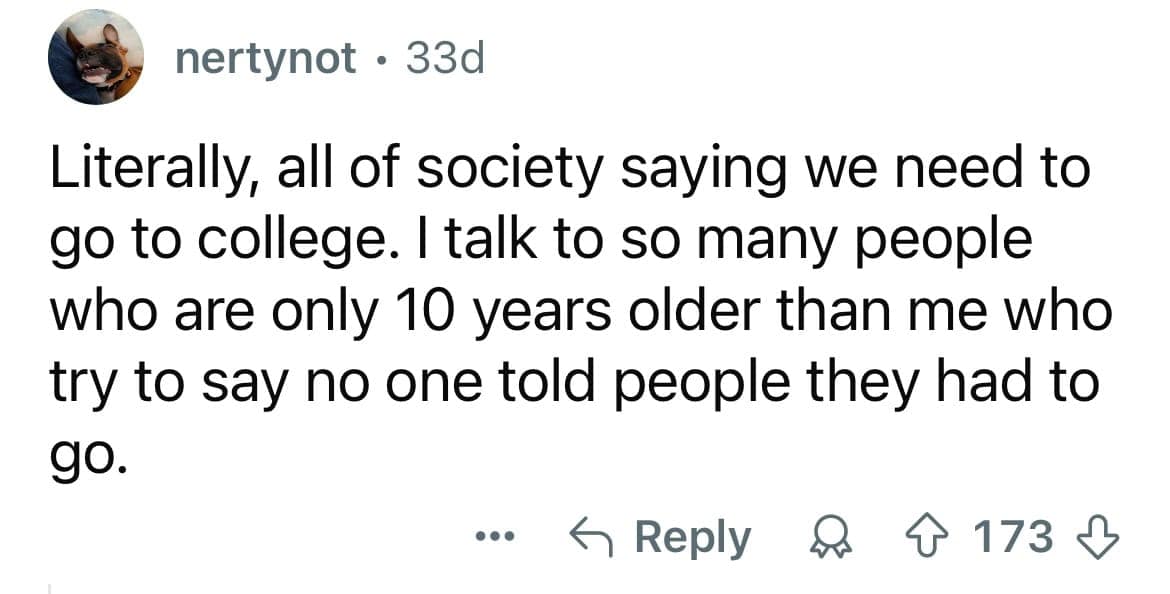1170x594 pixels.
Task: Click the Reply arrow icon
Action: click(589, 537)
